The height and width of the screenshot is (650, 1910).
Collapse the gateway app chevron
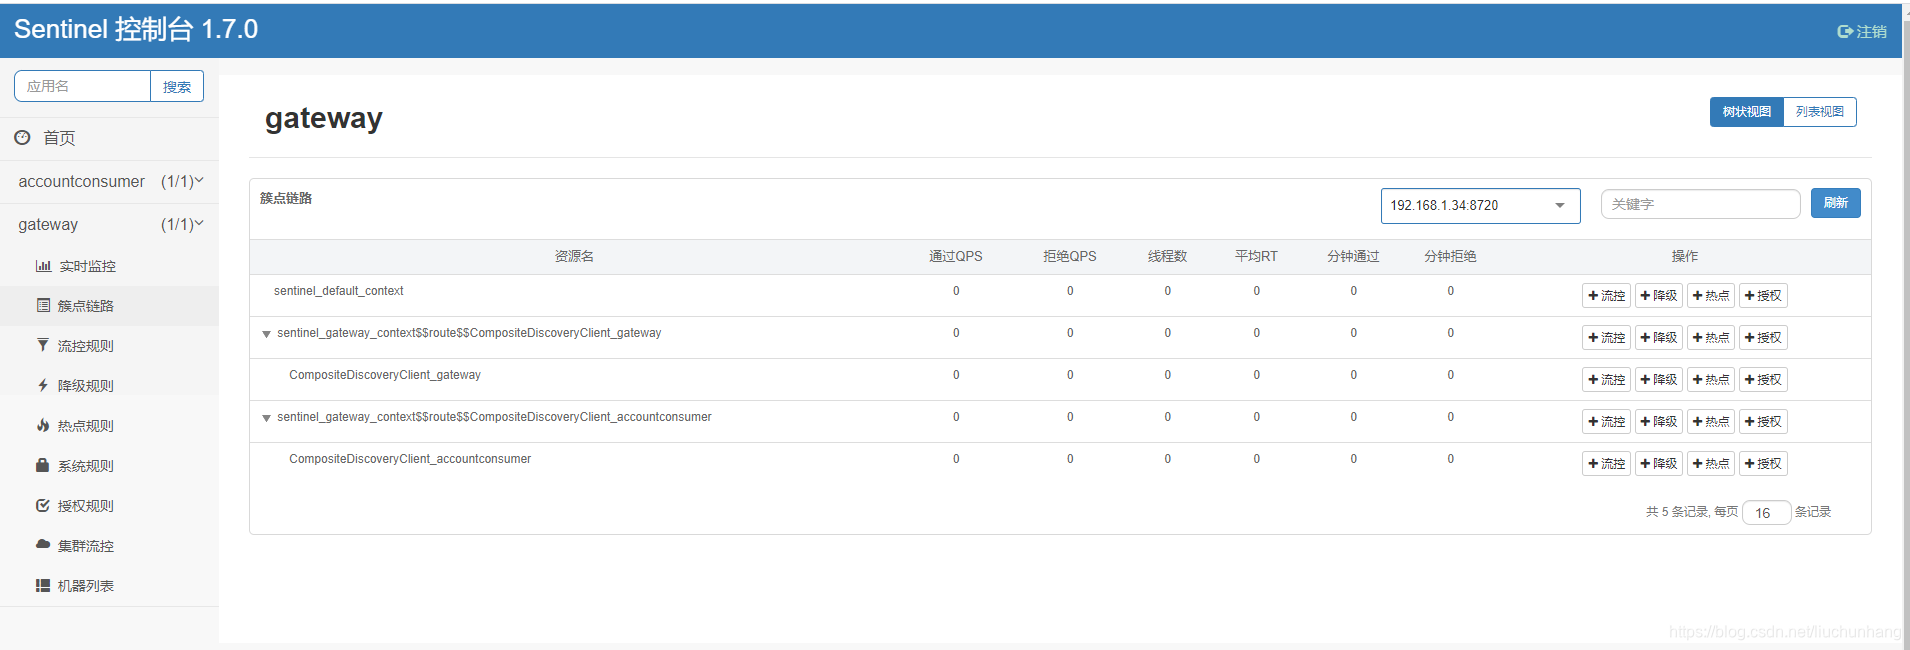click(x=199, y=224)
